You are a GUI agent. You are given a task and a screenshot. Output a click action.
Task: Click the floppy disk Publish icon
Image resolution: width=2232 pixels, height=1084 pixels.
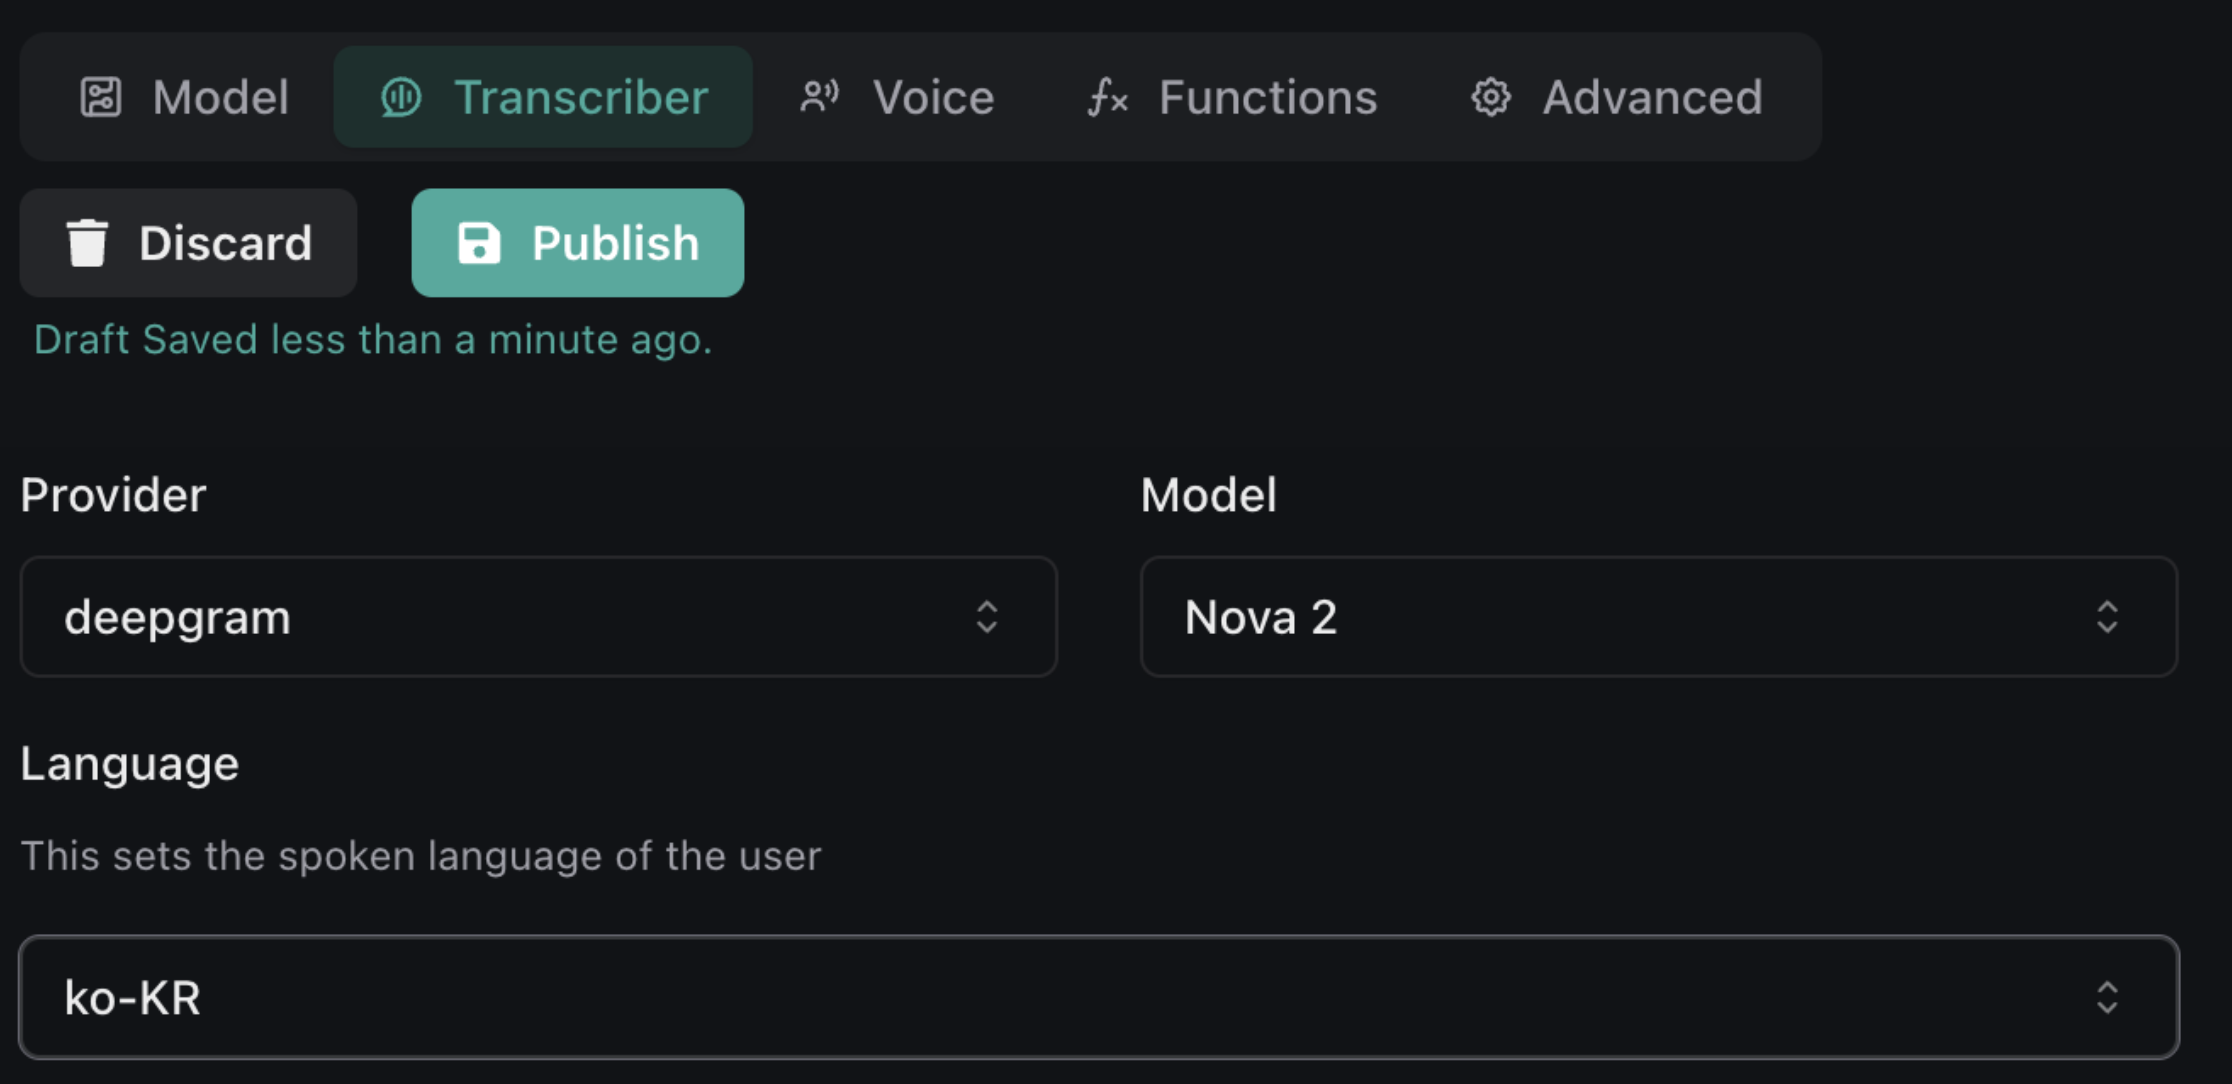coord(479,243)
